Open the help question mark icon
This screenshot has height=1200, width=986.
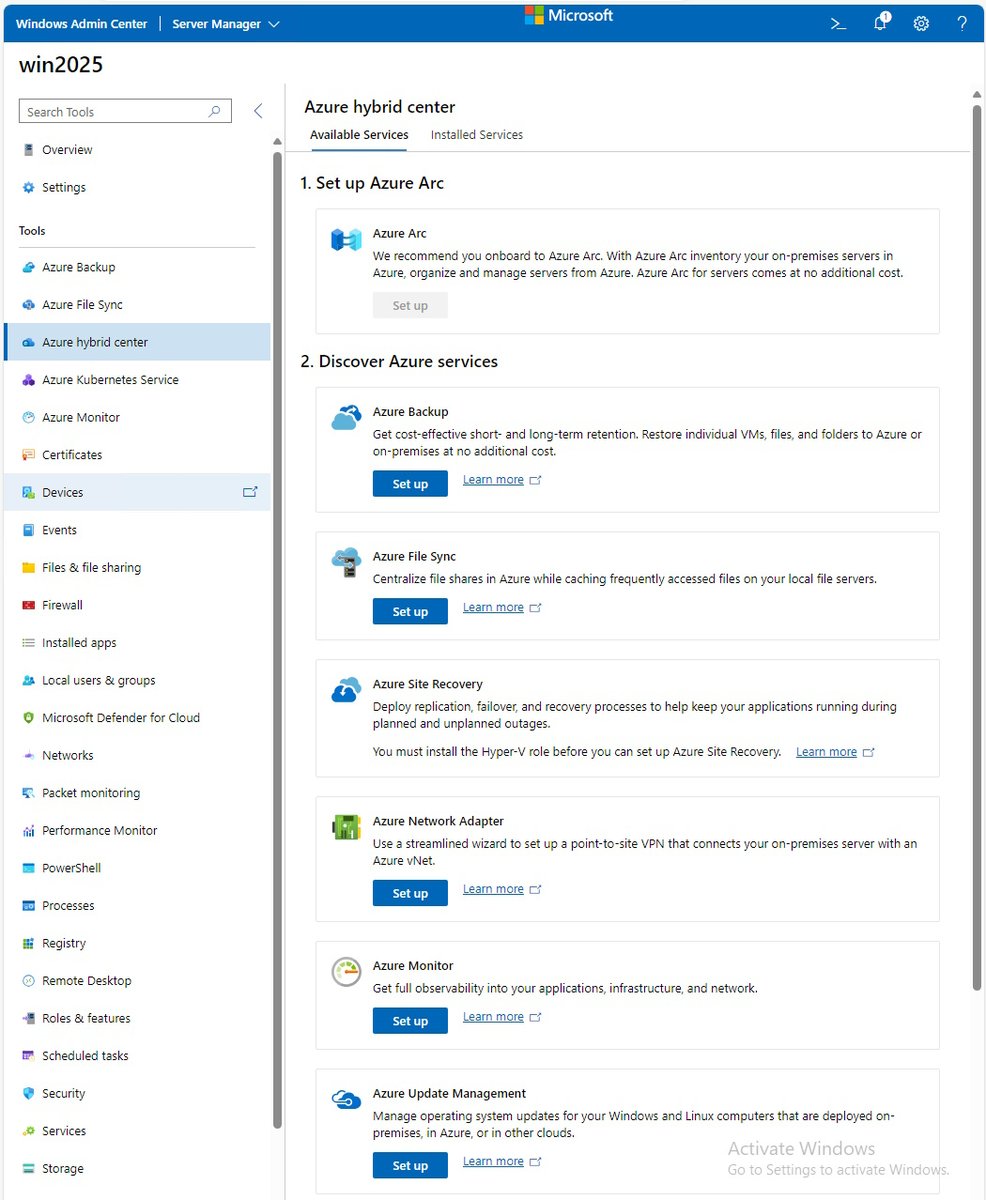tap(962, 23)
